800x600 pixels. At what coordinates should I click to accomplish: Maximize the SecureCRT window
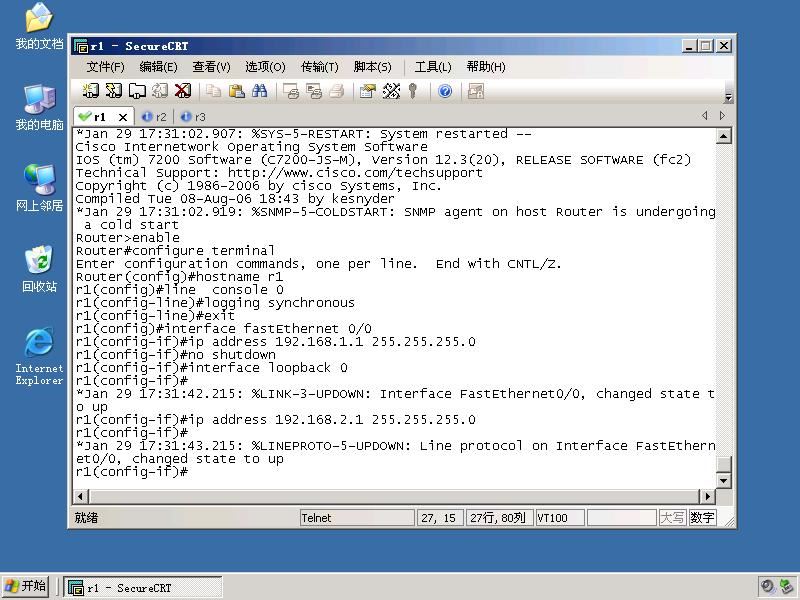click(x=706, y=46)
